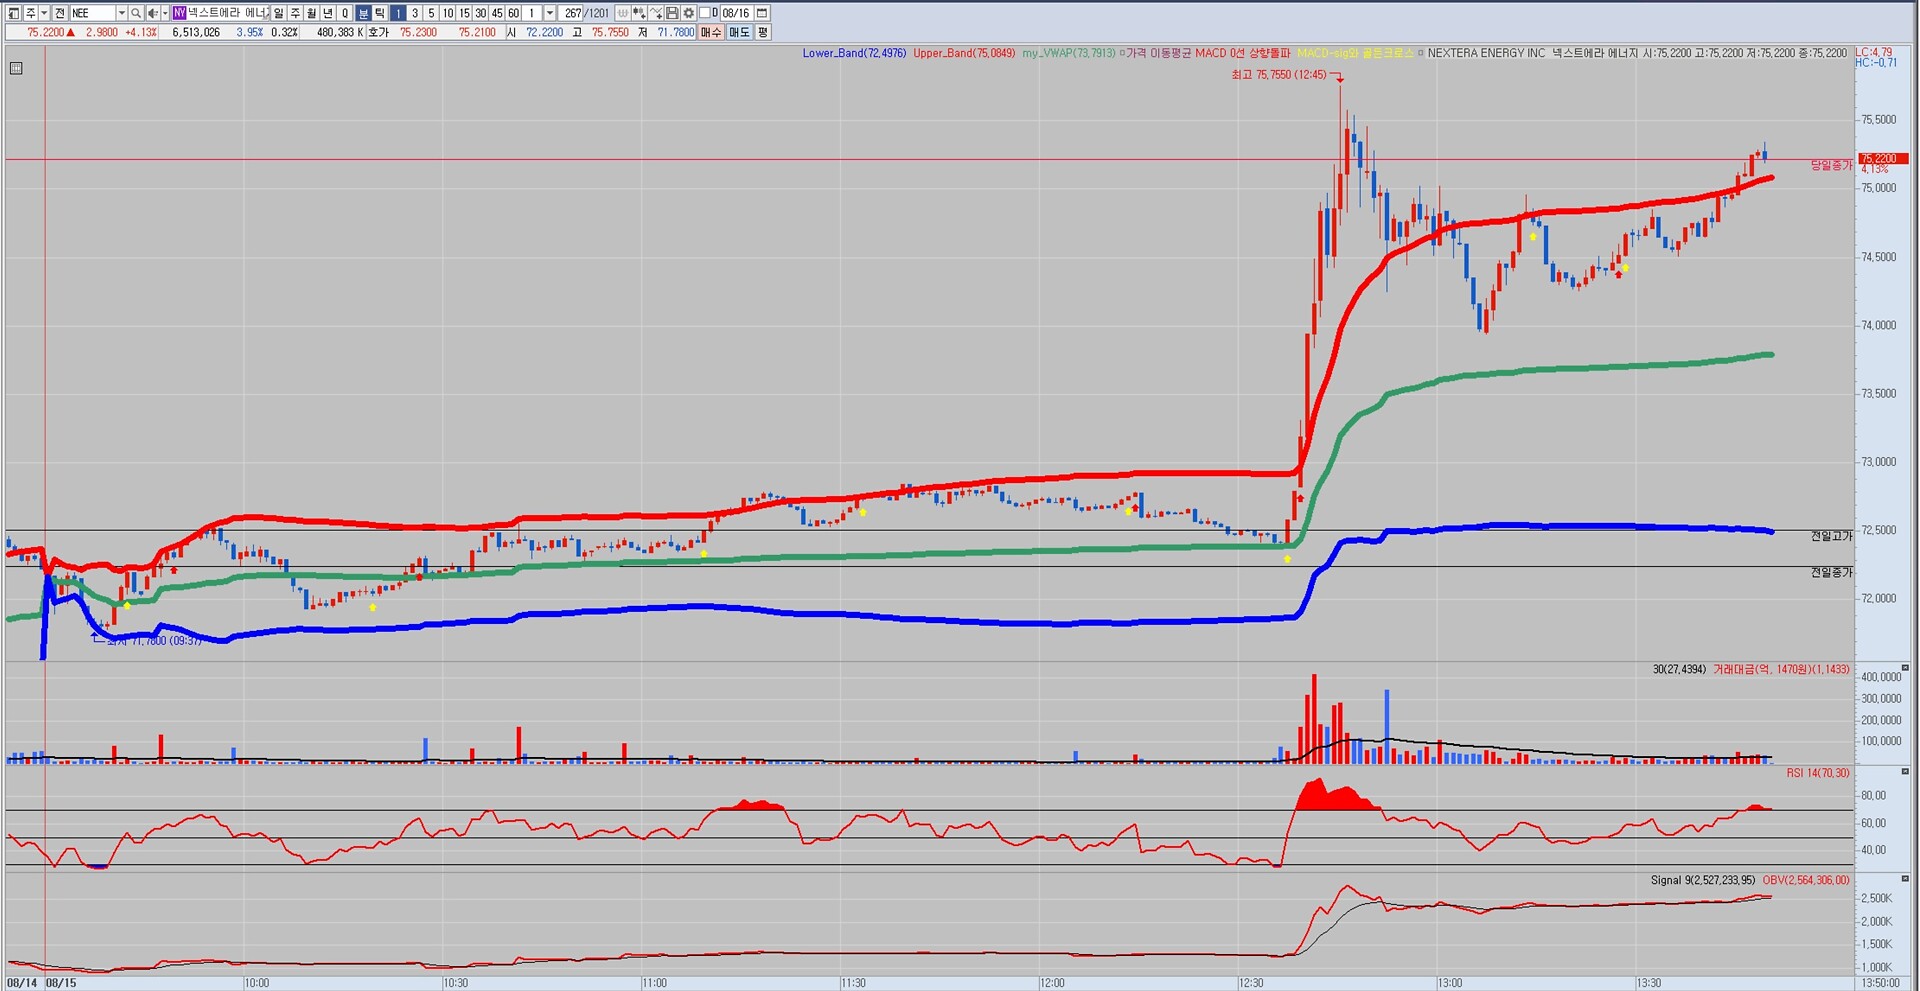Open the 주 market type dropdown arrow
1920x991 pixels.
(45, 13)
